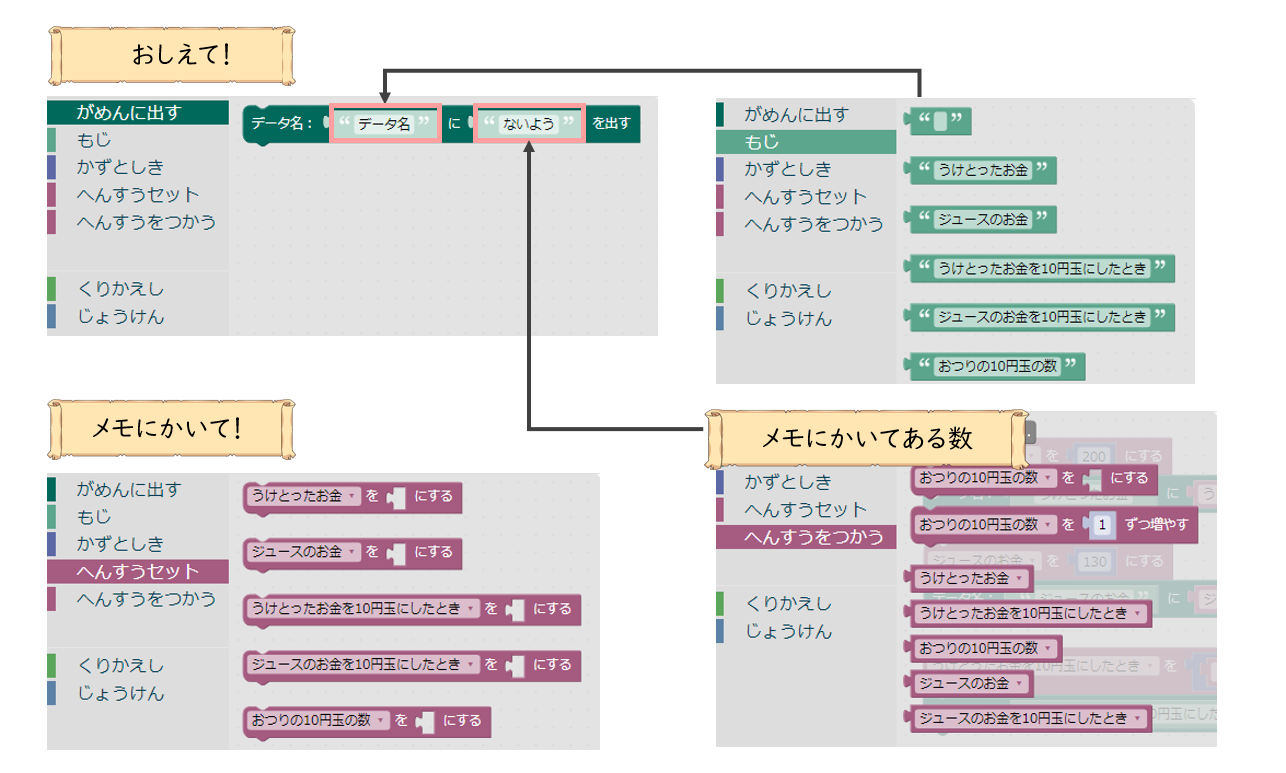1286x773 pixels.
Task: Click the メモにかいてある数 scroll banner
Action: coord(866,438)
